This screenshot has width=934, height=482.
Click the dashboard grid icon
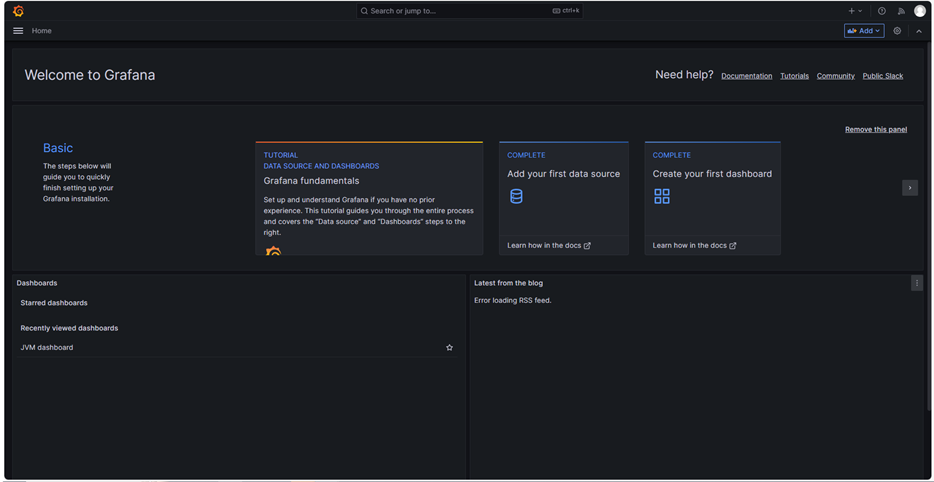[x=662, y=197]
